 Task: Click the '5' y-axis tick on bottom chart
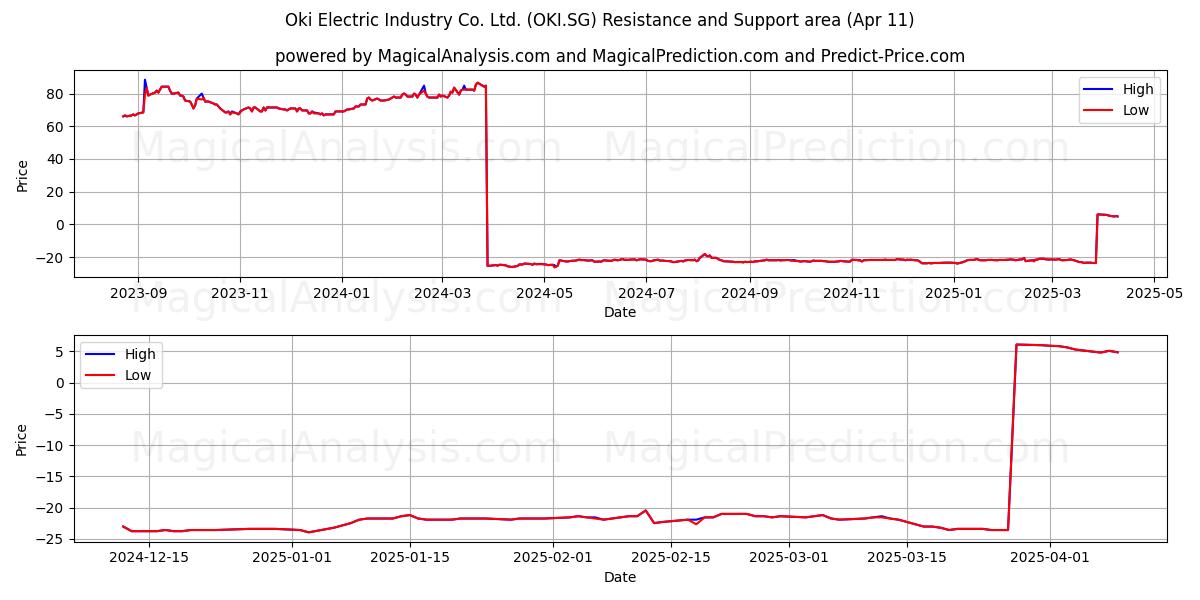point(61,352)
